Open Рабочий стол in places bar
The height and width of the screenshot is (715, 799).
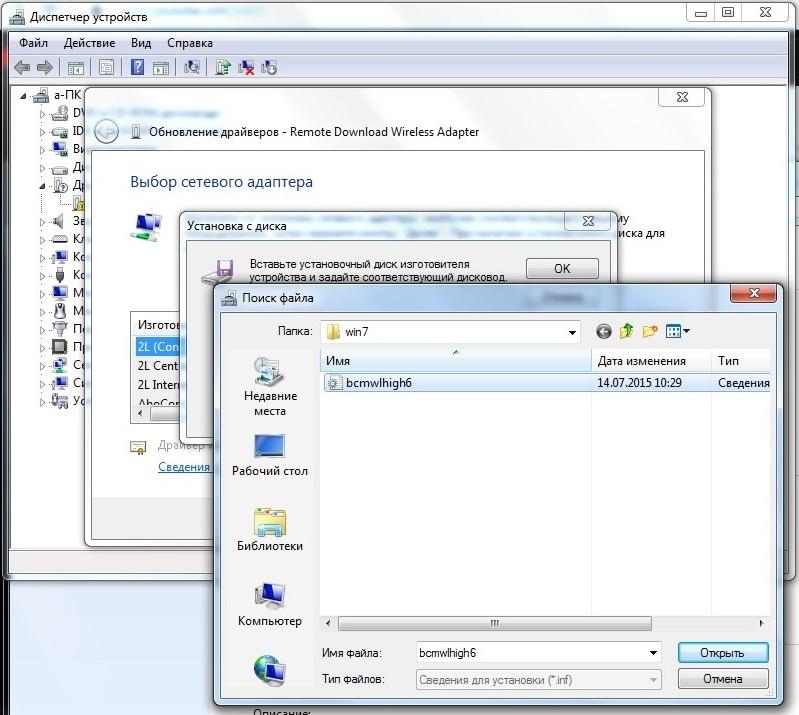[x=270, y=455]
